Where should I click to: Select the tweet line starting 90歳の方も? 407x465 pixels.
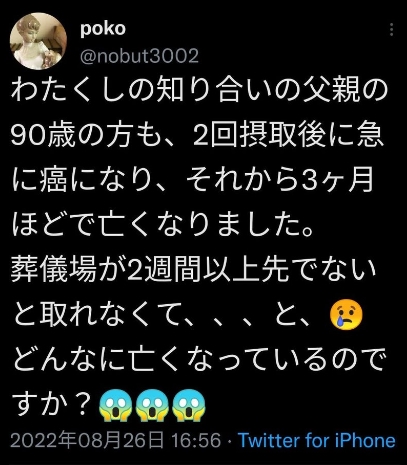coord(197,137)
